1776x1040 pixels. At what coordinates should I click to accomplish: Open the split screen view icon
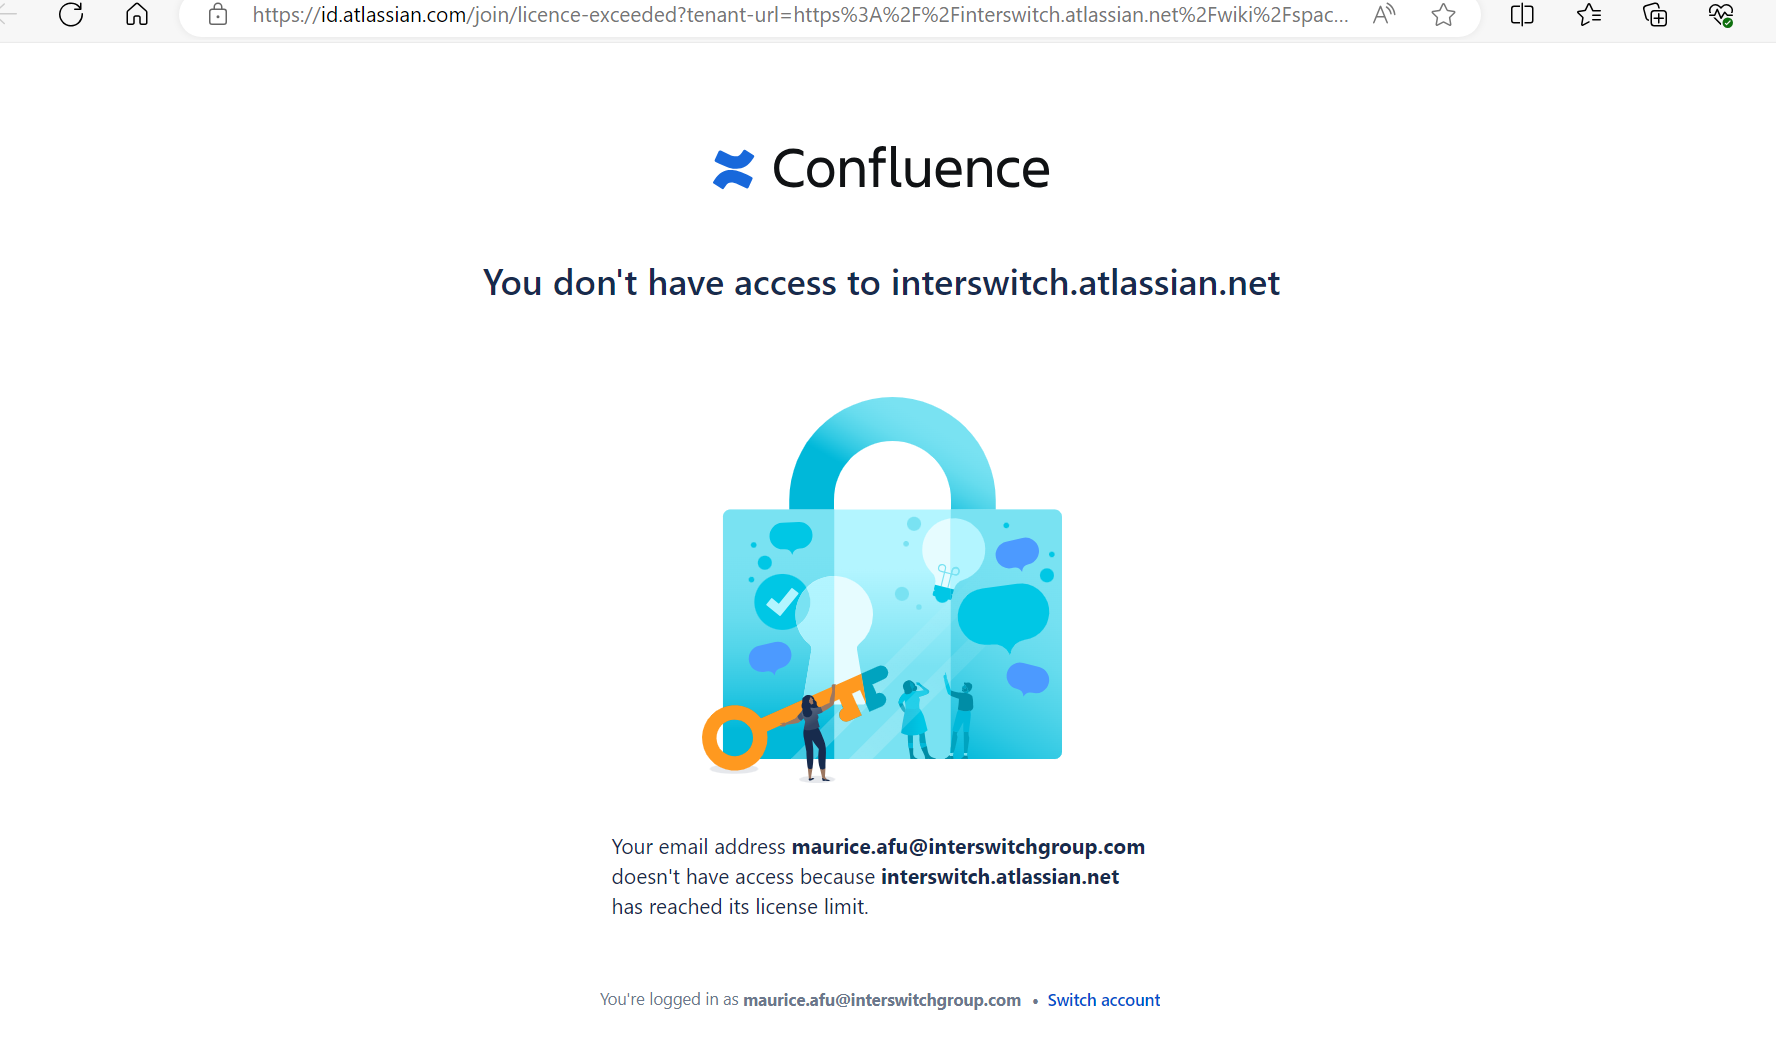click(1522, 15)
